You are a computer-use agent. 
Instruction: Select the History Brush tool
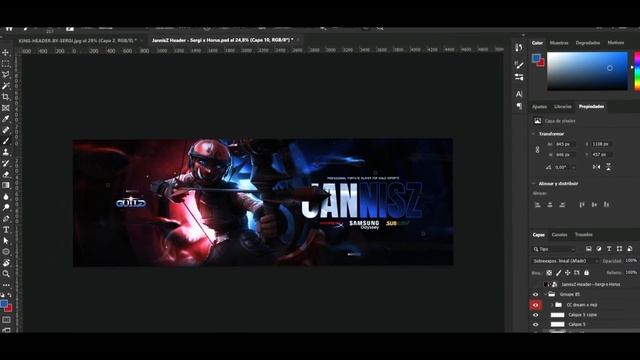pyautogui.click(x=6, y=163)
